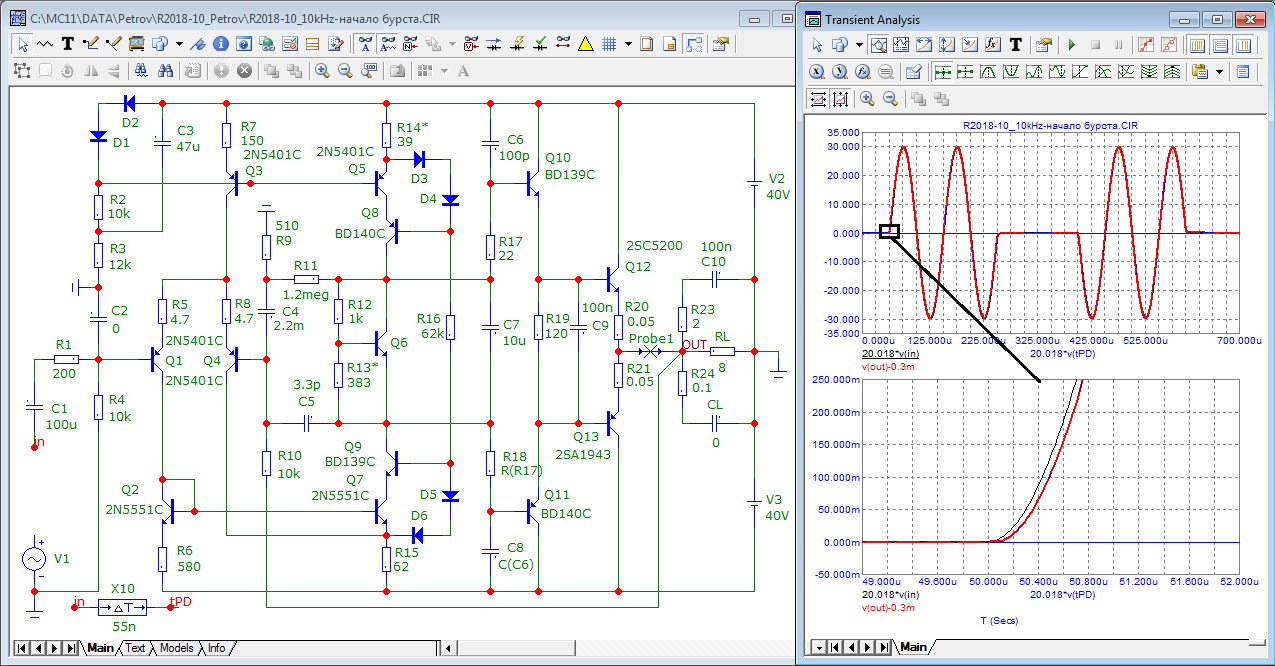Screen dimensions: 1275x666
Task: Click the plot title R2018-10_10kHz text
Action: 1050,125
